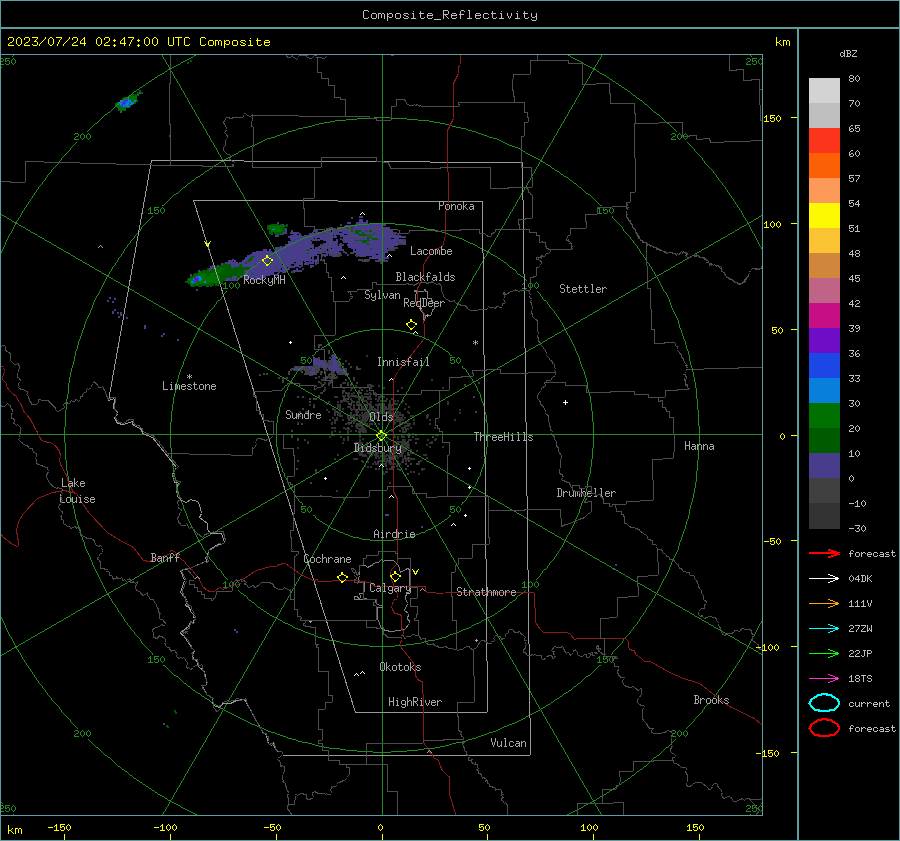
Task: Click yellow radar center marker at Didsbury
Action: coord(381,436)
